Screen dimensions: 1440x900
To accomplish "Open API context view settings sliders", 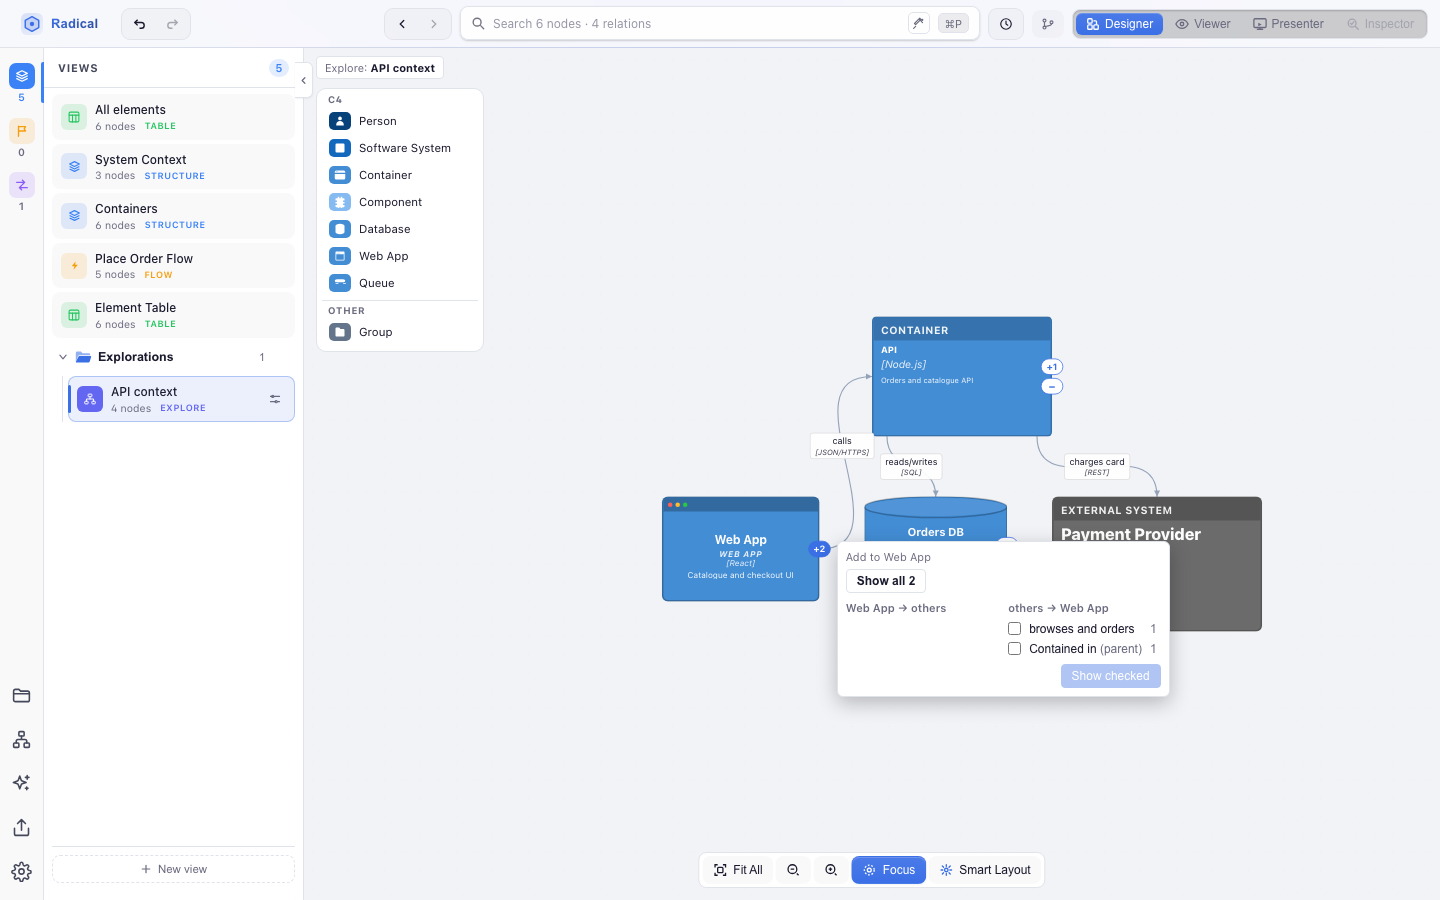I will [x=275, y=400].
